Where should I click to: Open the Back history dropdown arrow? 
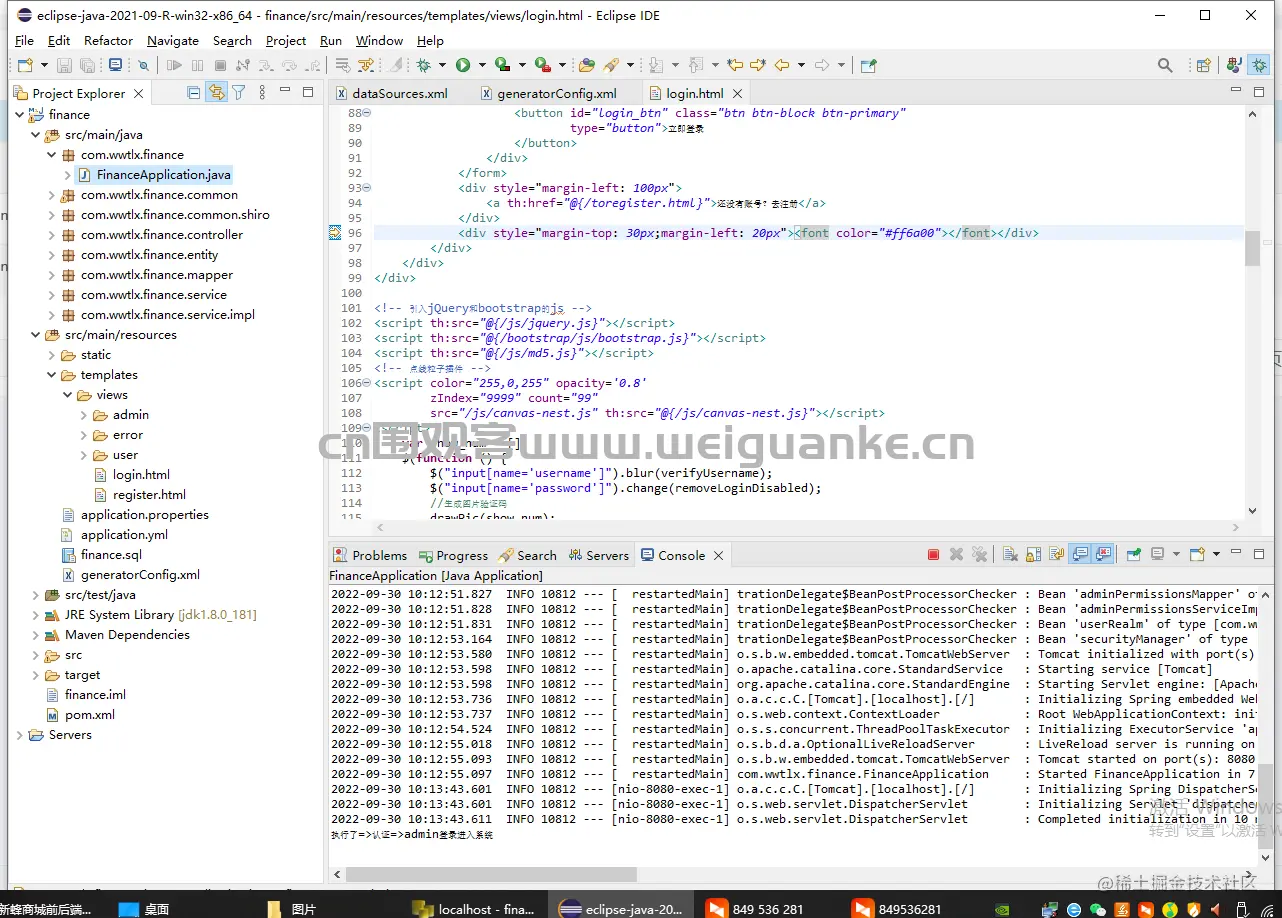click(x=800, y=66)
